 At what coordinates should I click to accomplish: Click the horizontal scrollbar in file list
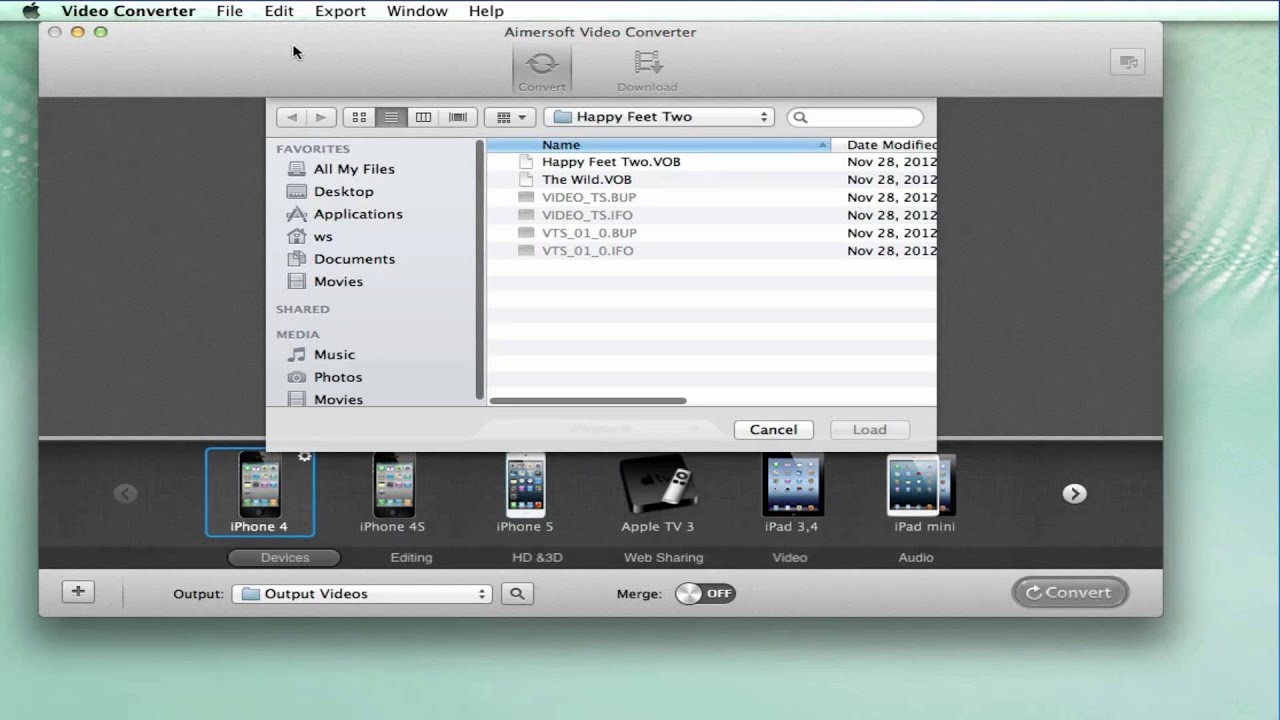click(x=588, y=401)
